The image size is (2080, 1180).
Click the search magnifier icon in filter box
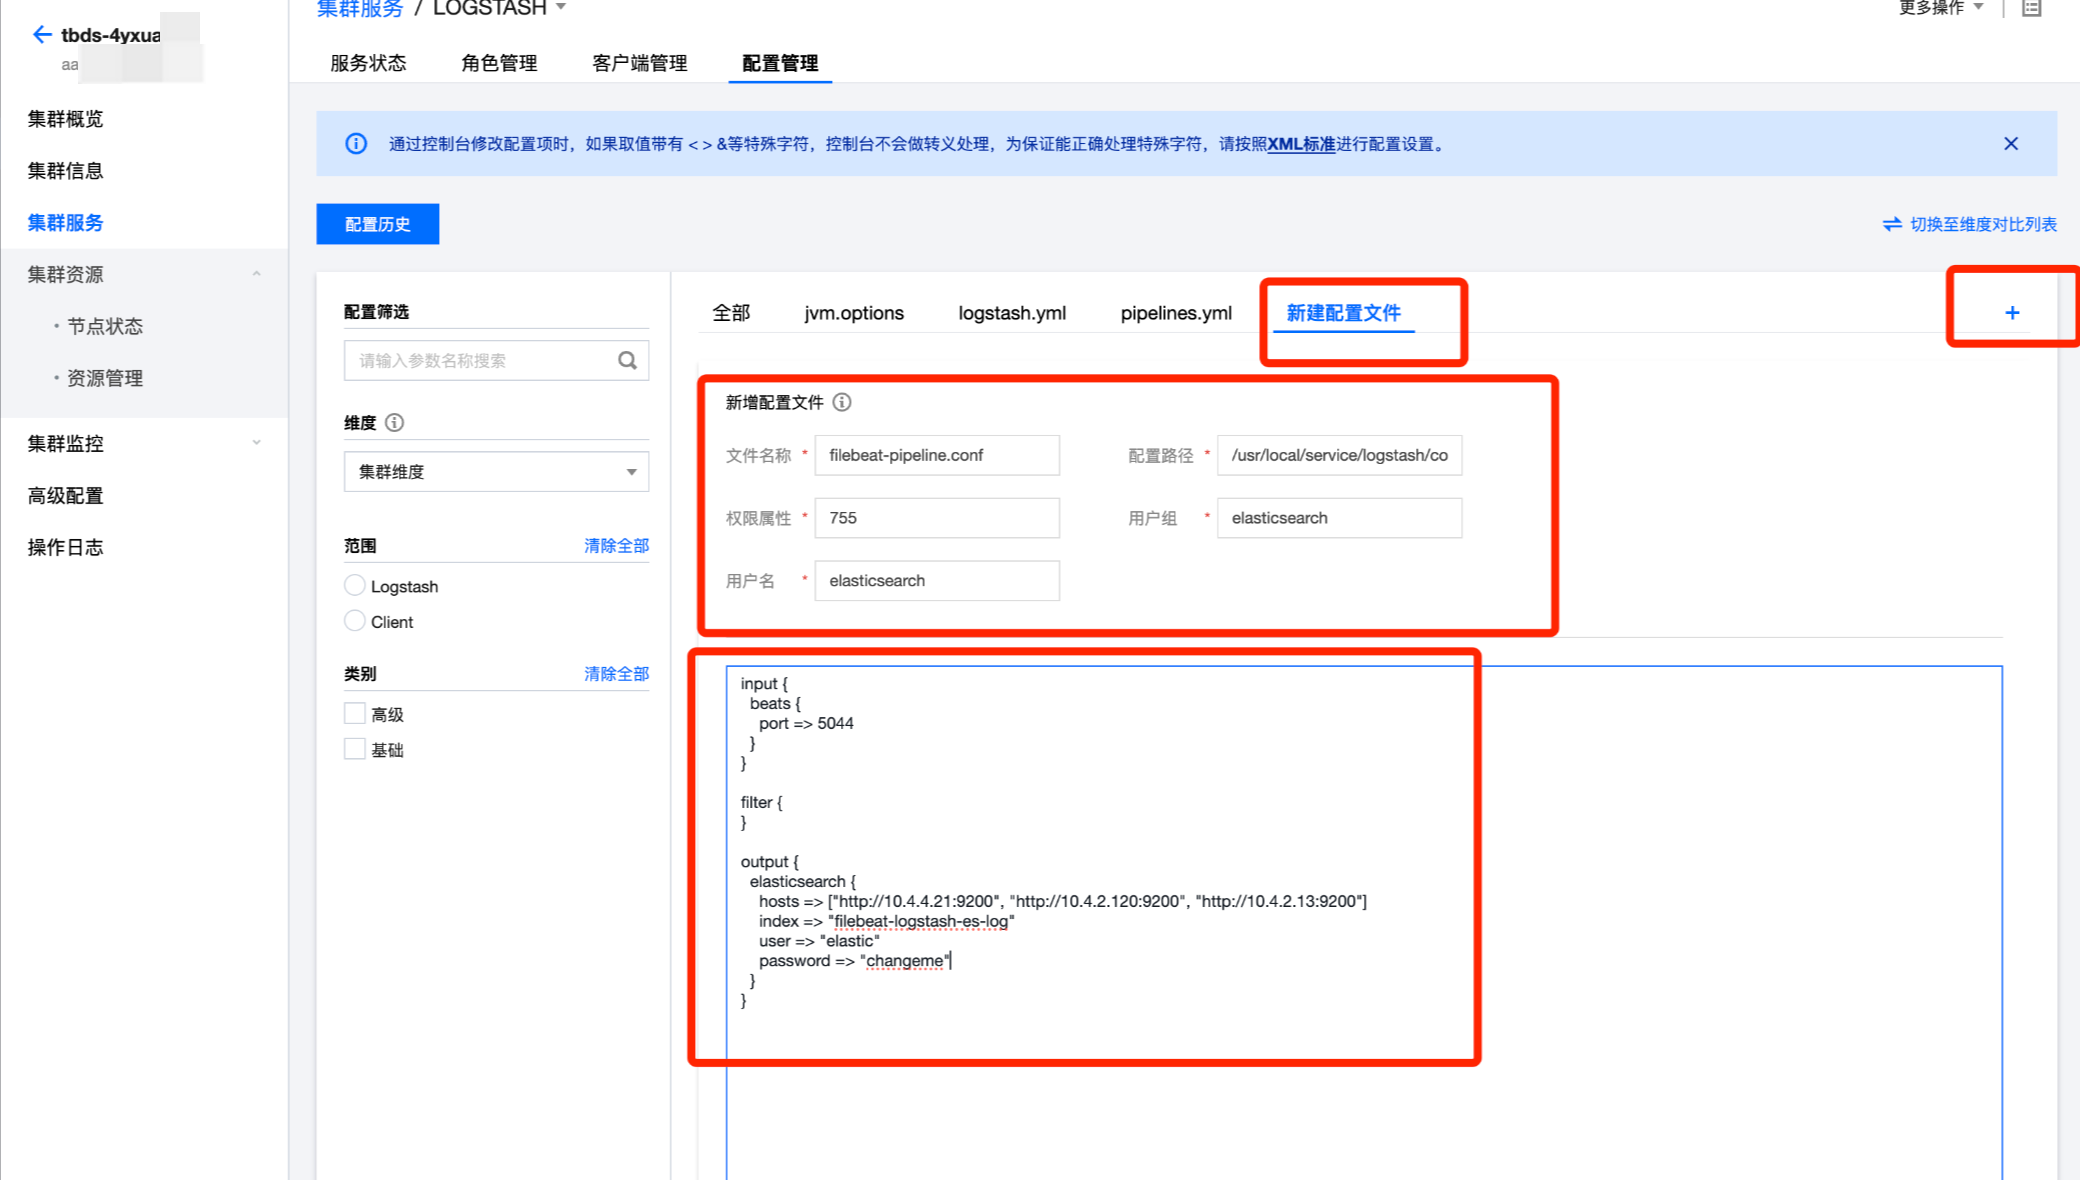pyautogui.click(x=627, y=360)
